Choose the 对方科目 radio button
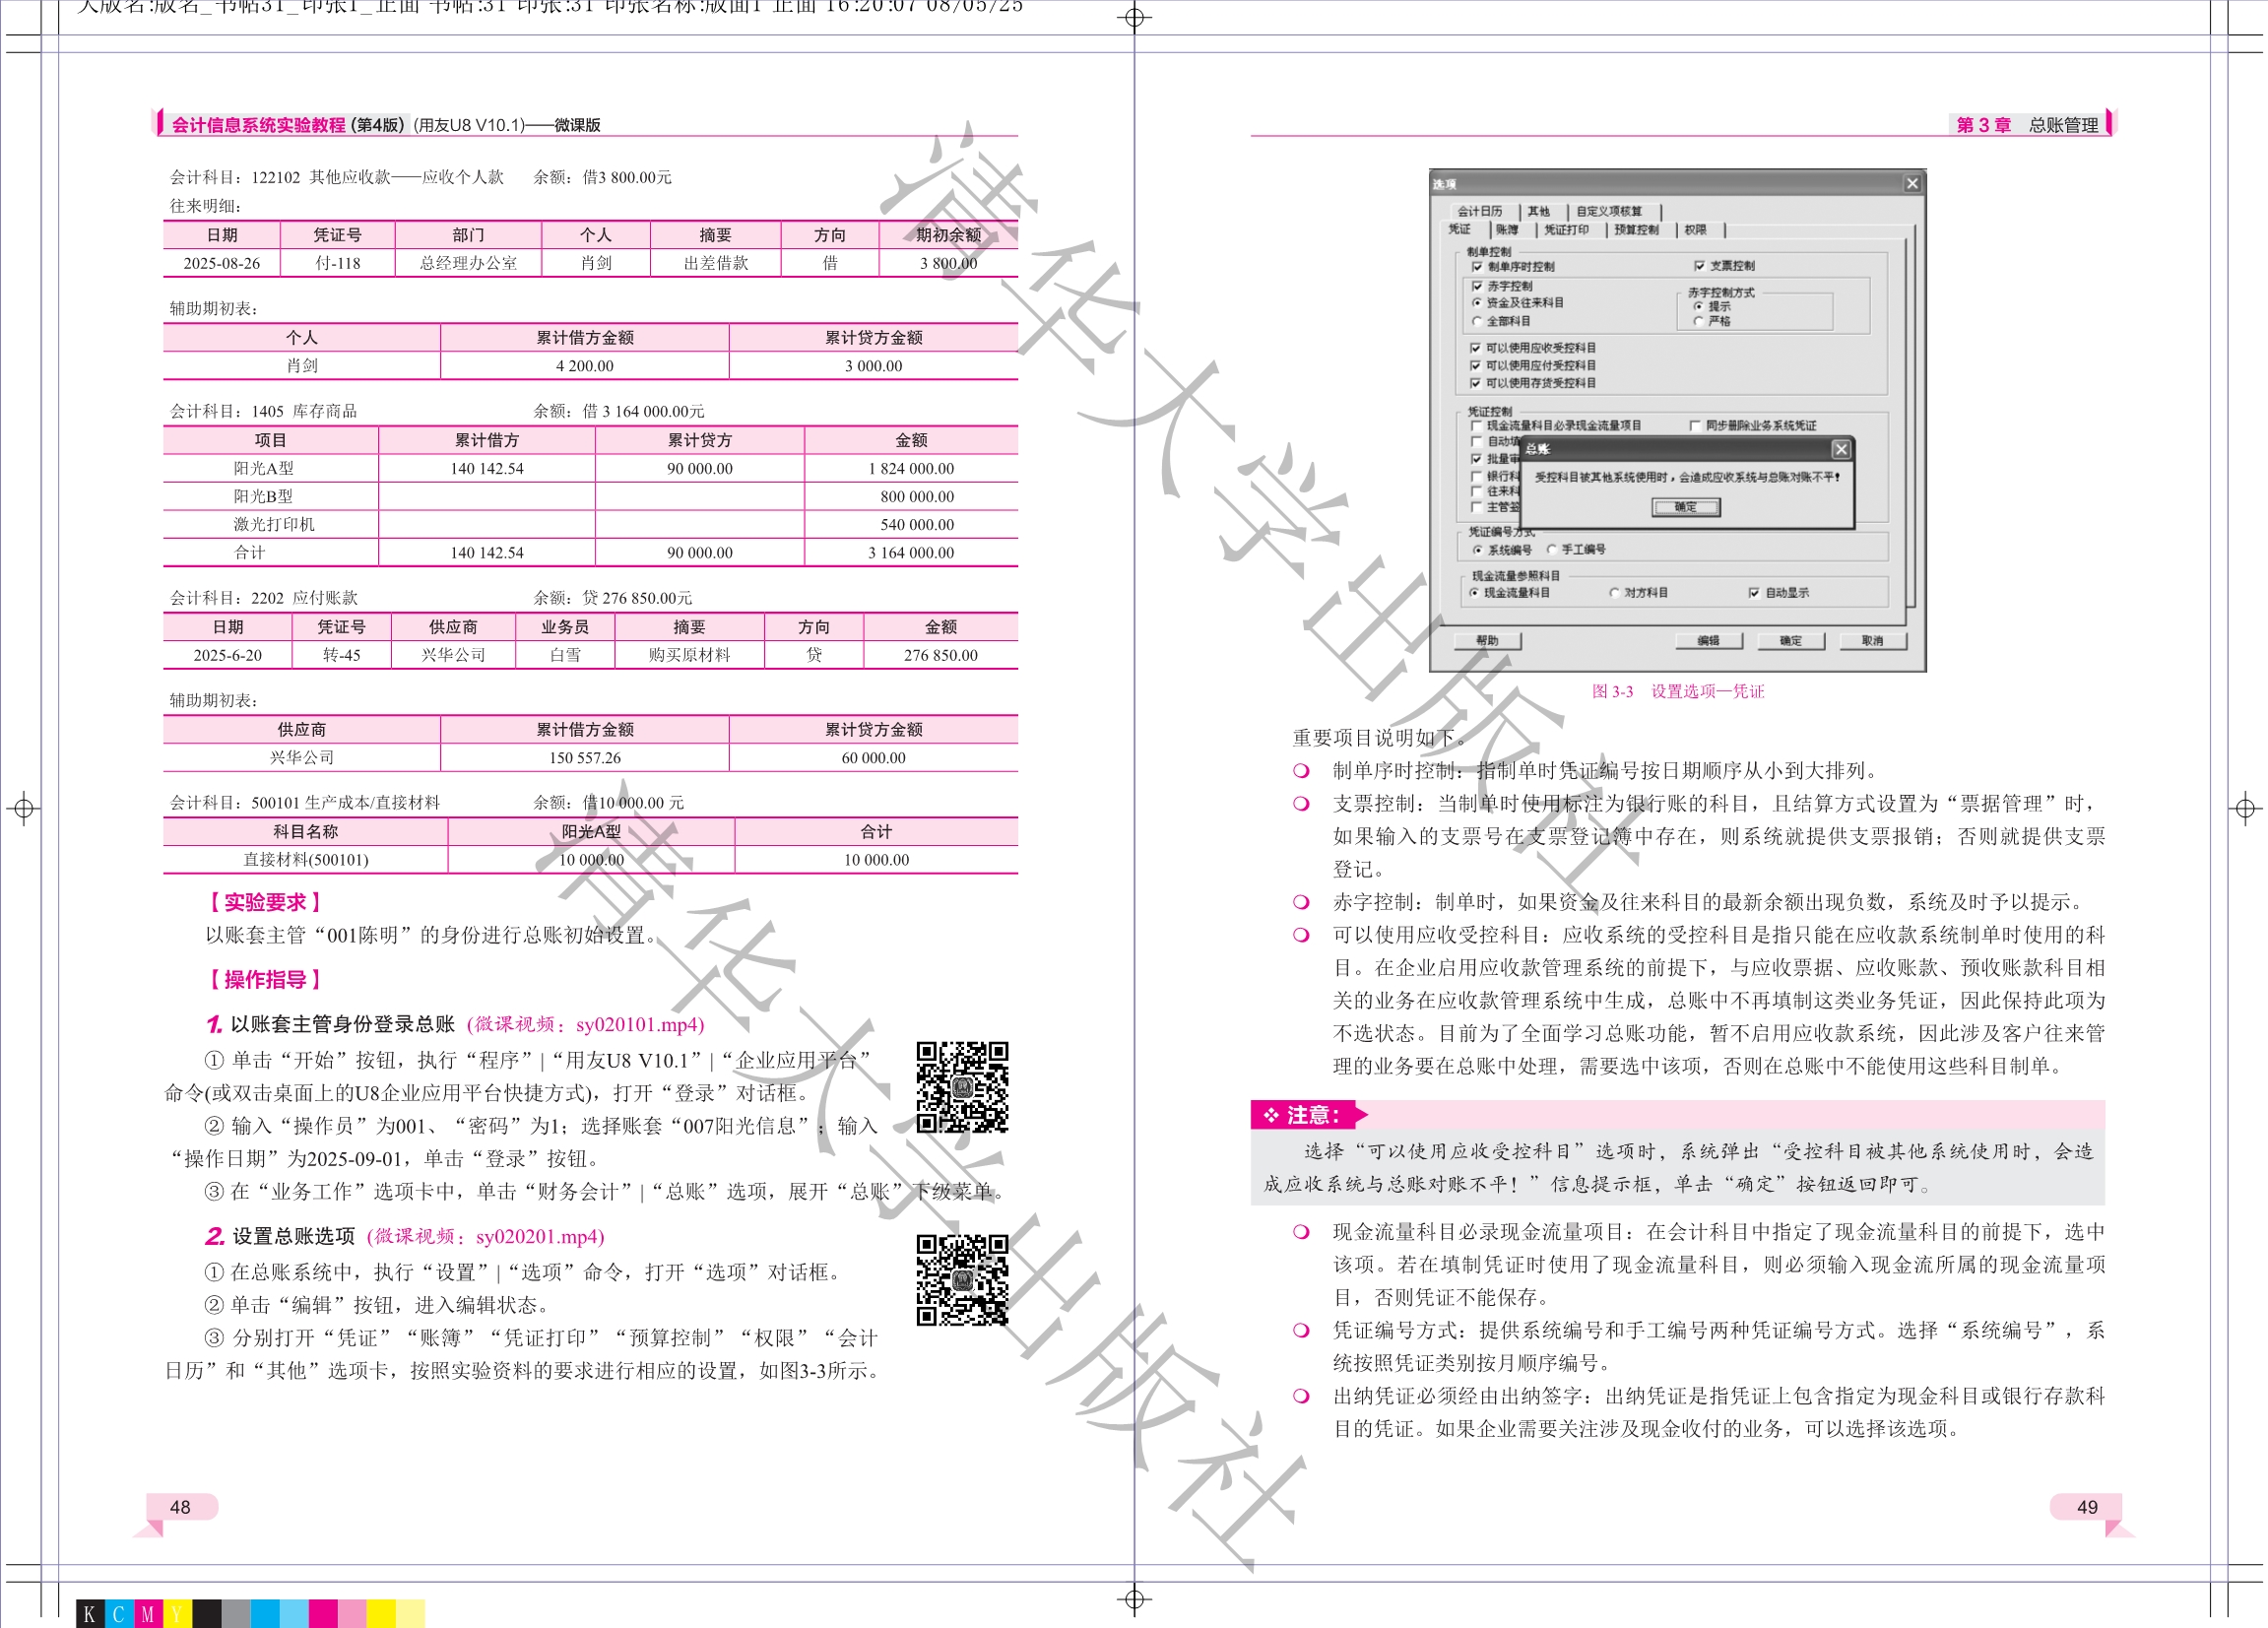This screenshot has height=1628, width=2268. 1614,593
